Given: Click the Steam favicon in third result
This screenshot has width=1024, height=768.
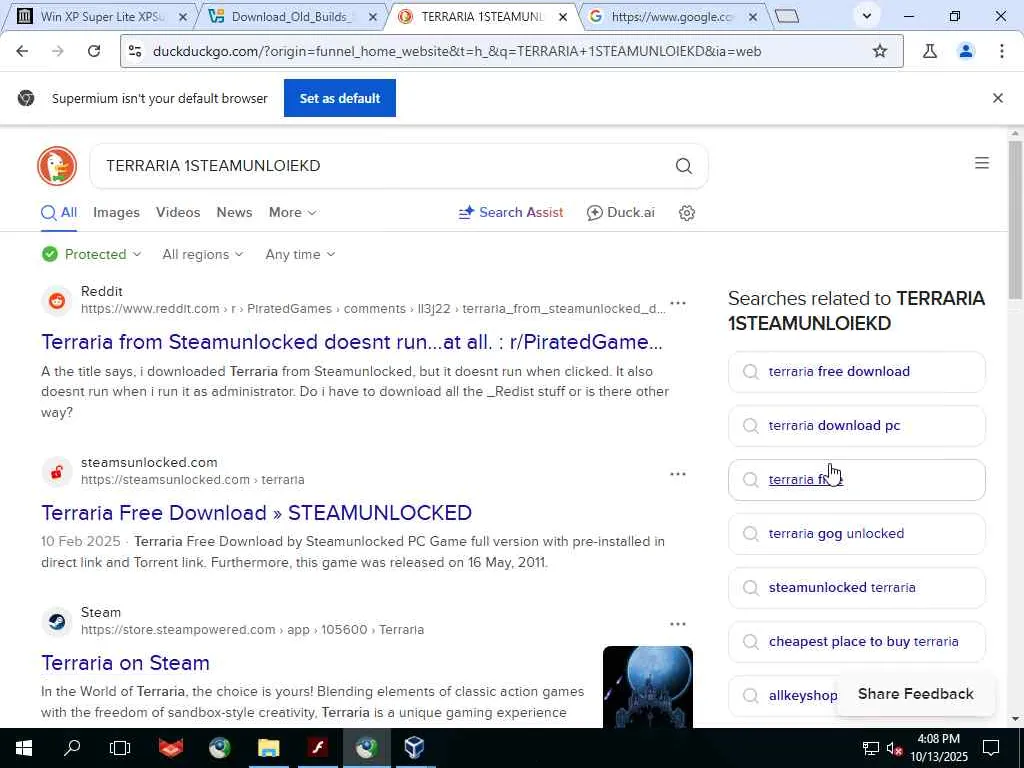Looking at the screenshot, I should tap(57, 621).
